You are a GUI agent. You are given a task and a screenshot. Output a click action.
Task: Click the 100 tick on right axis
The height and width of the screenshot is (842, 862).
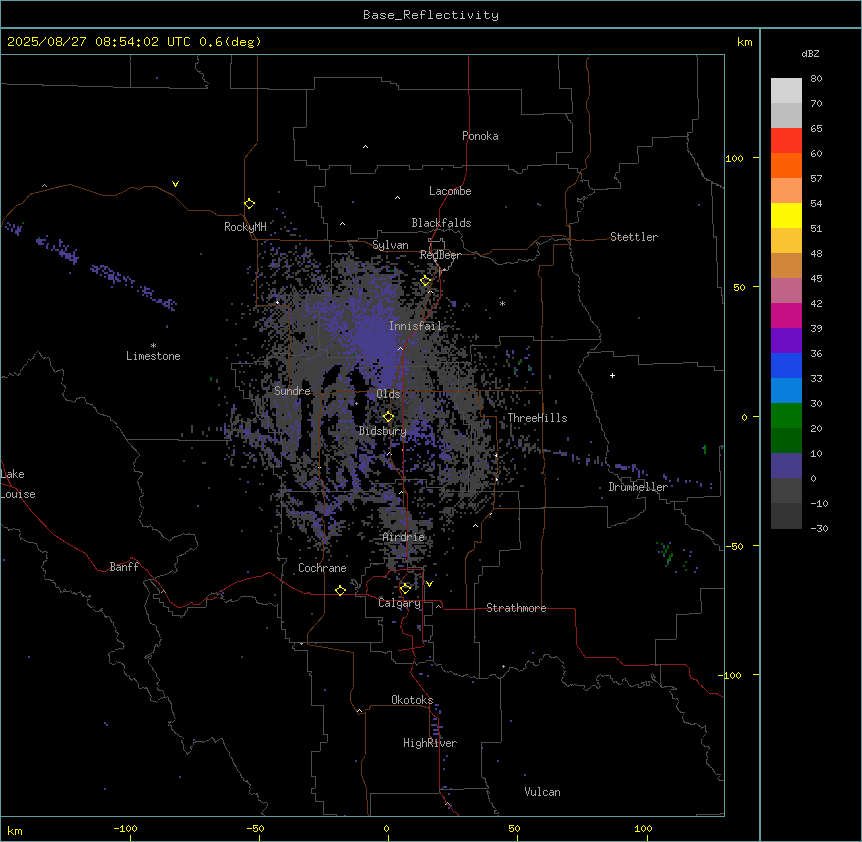(734, 159)
